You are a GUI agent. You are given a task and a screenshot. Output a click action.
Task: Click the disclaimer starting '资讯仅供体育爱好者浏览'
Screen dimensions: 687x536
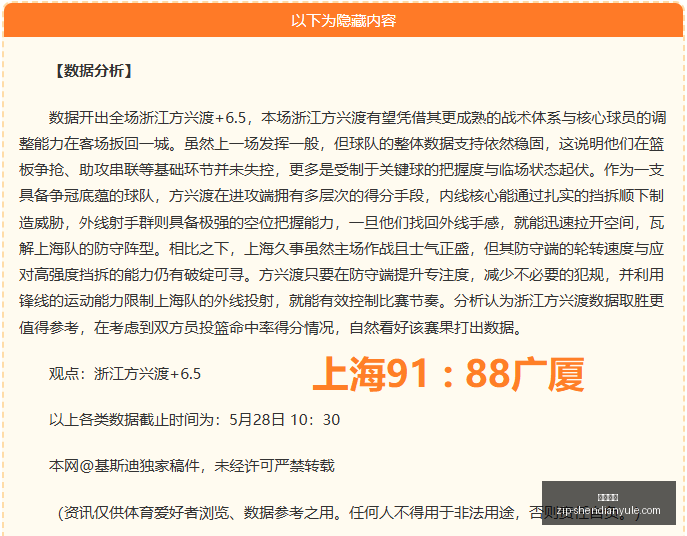click(349, 512)
